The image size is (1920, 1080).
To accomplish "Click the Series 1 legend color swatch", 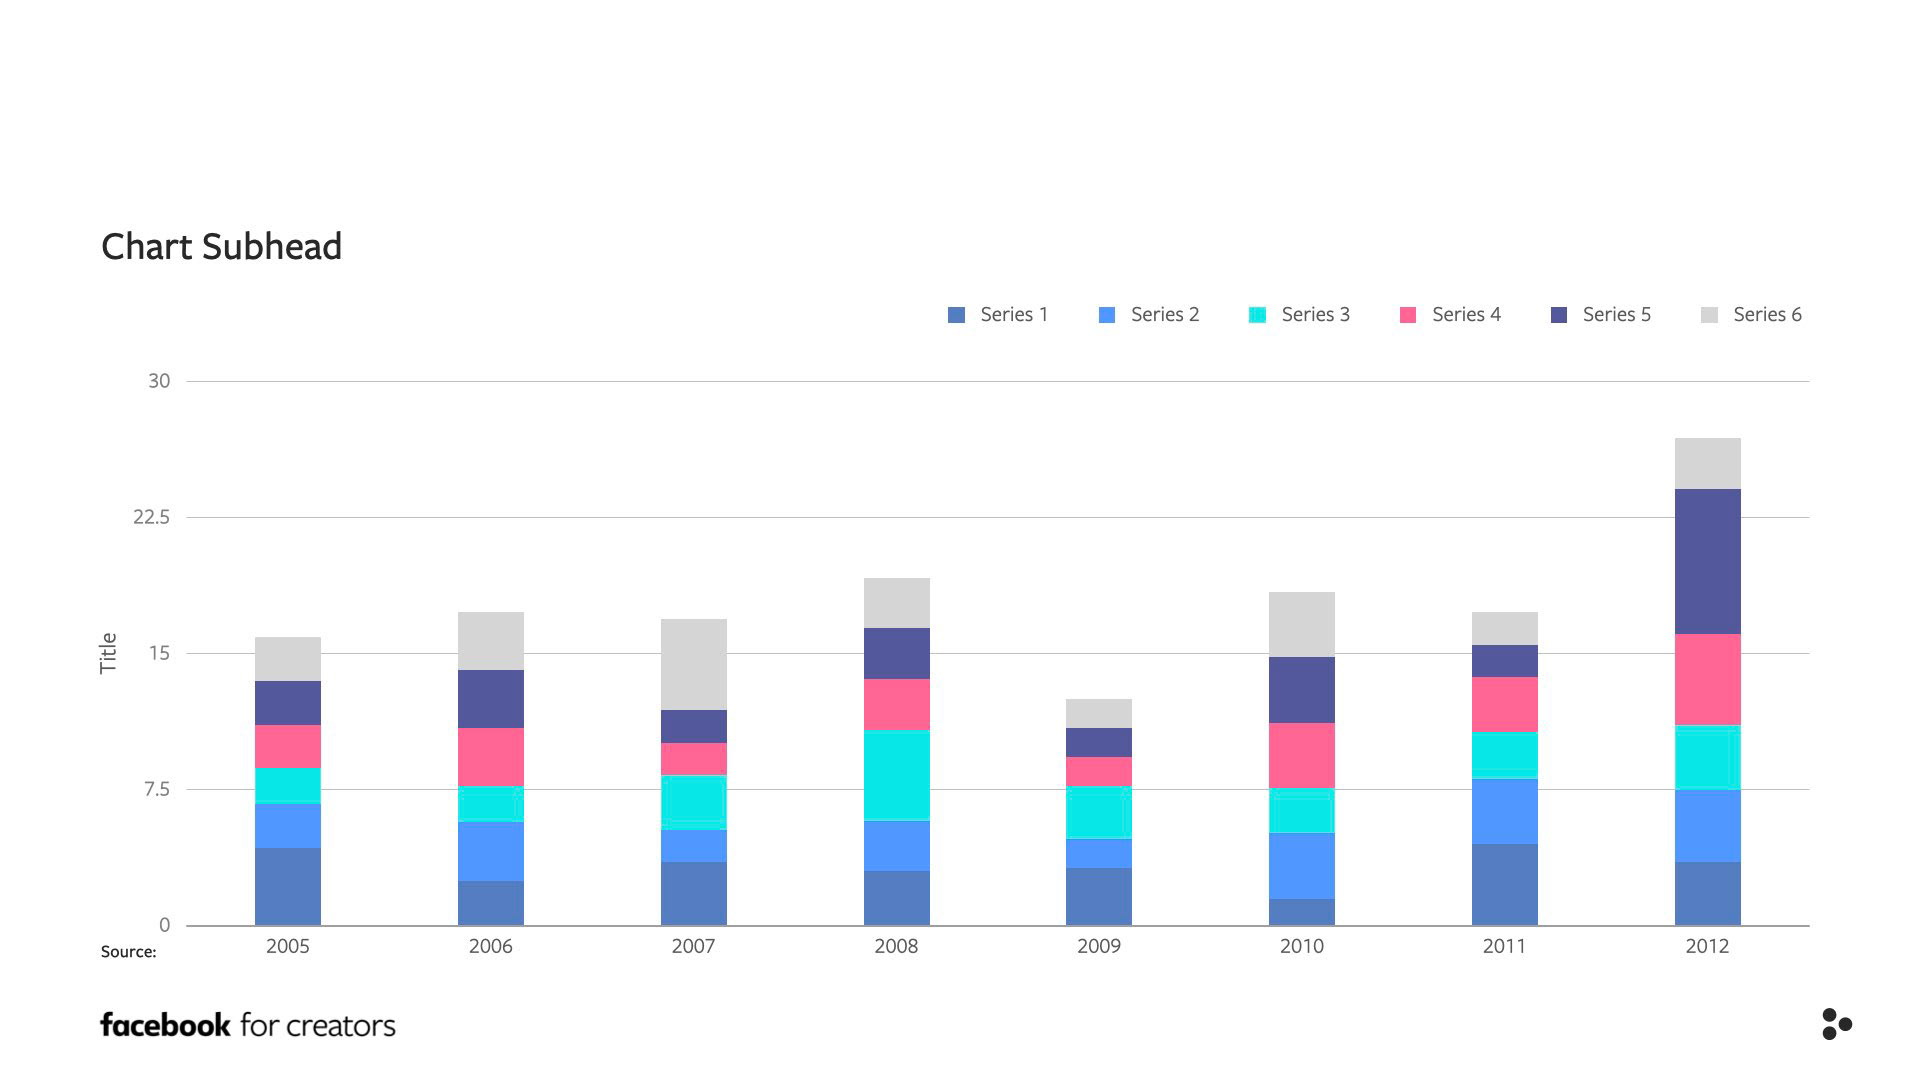I will [956, 315].
